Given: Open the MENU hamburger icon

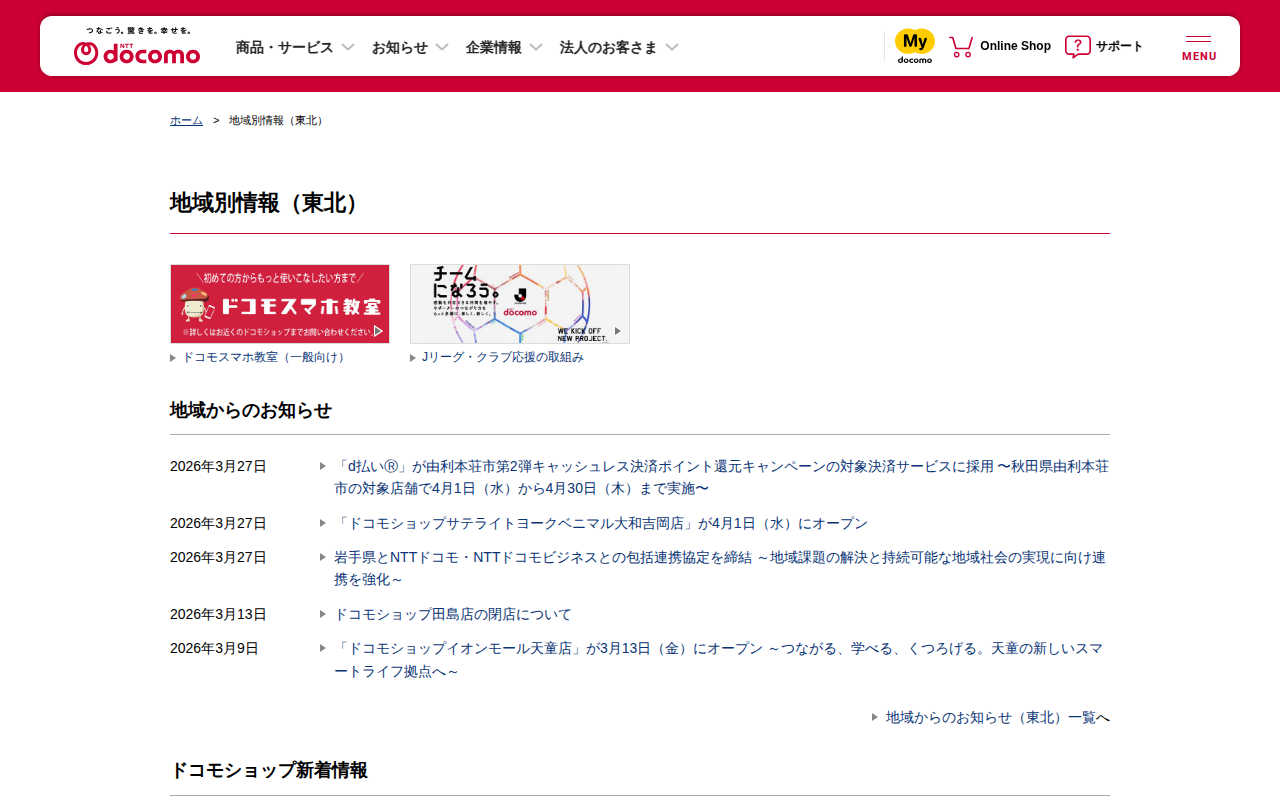Looking at the screenshot, I should [1199, 47].
